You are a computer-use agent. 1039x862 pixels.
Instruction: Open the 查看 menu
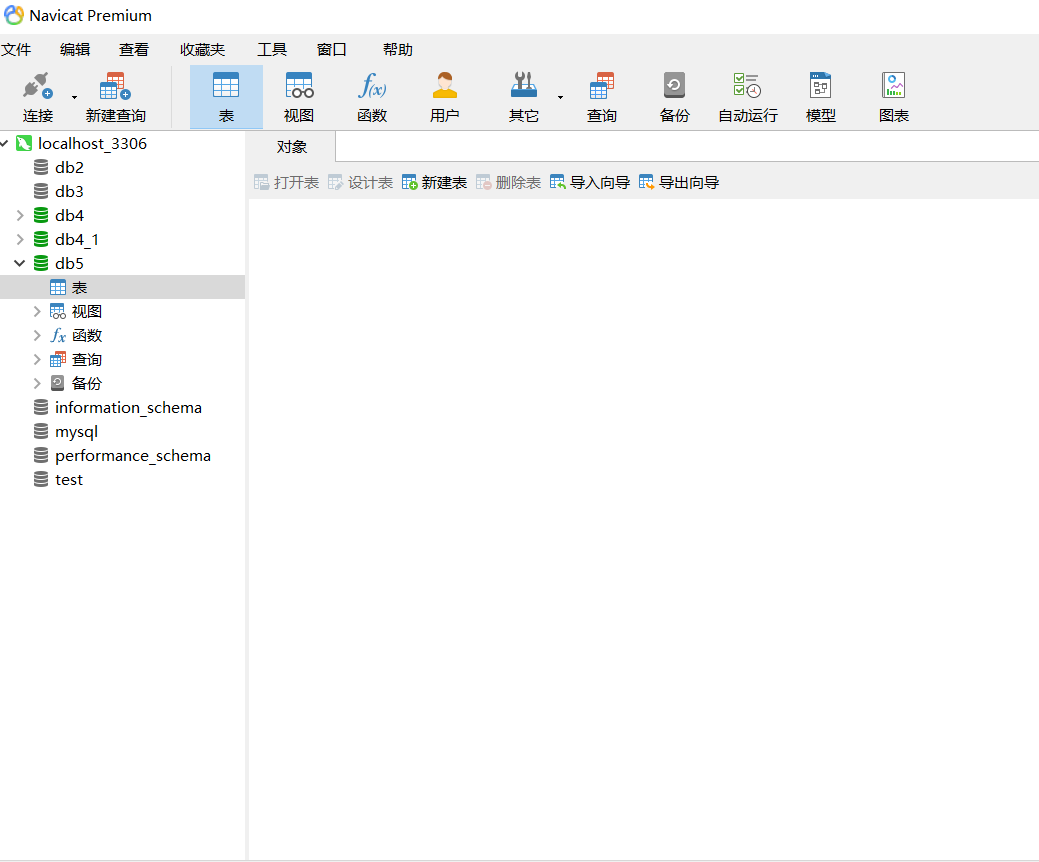(x=134, y=50)
